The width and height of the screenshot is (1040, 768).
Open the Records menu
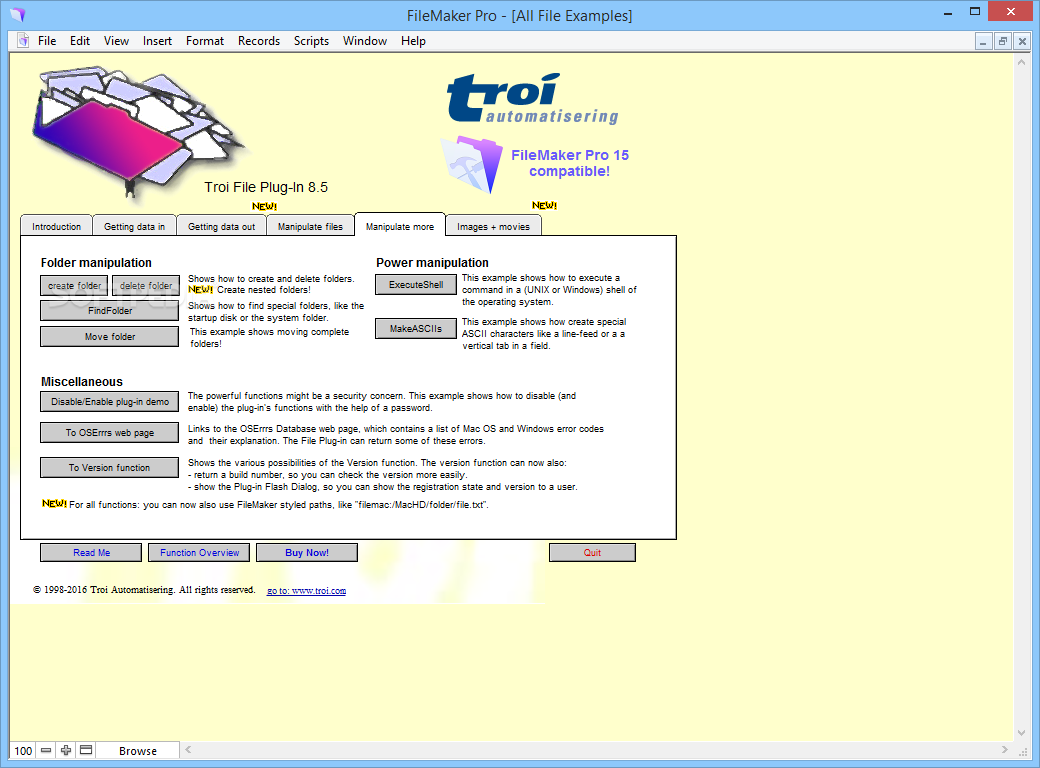click(259, 40)
